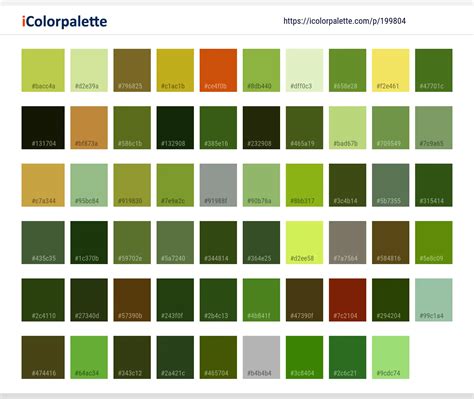This screenshot has width=474, height=399.
Task: Click the orange #ce4f0b swatch
Action: (x=218, y=70)
